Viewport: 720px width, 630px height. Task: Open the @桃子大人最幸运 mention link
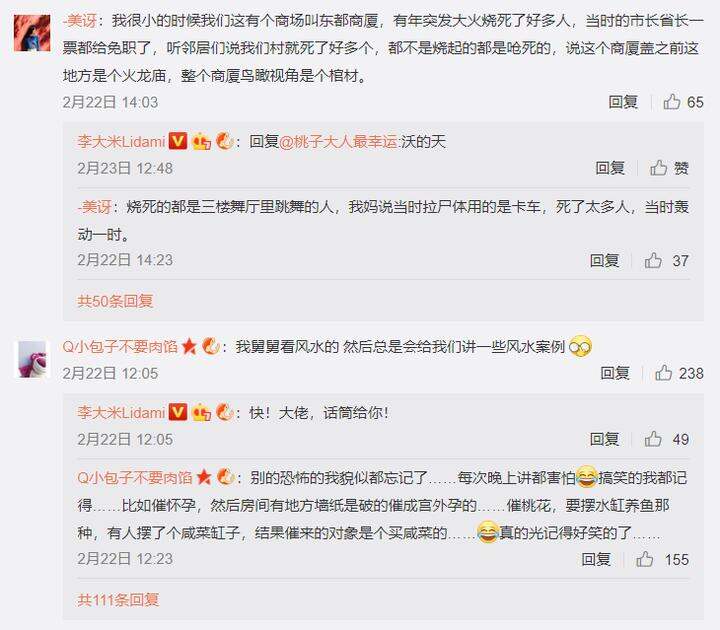[338, 141]
